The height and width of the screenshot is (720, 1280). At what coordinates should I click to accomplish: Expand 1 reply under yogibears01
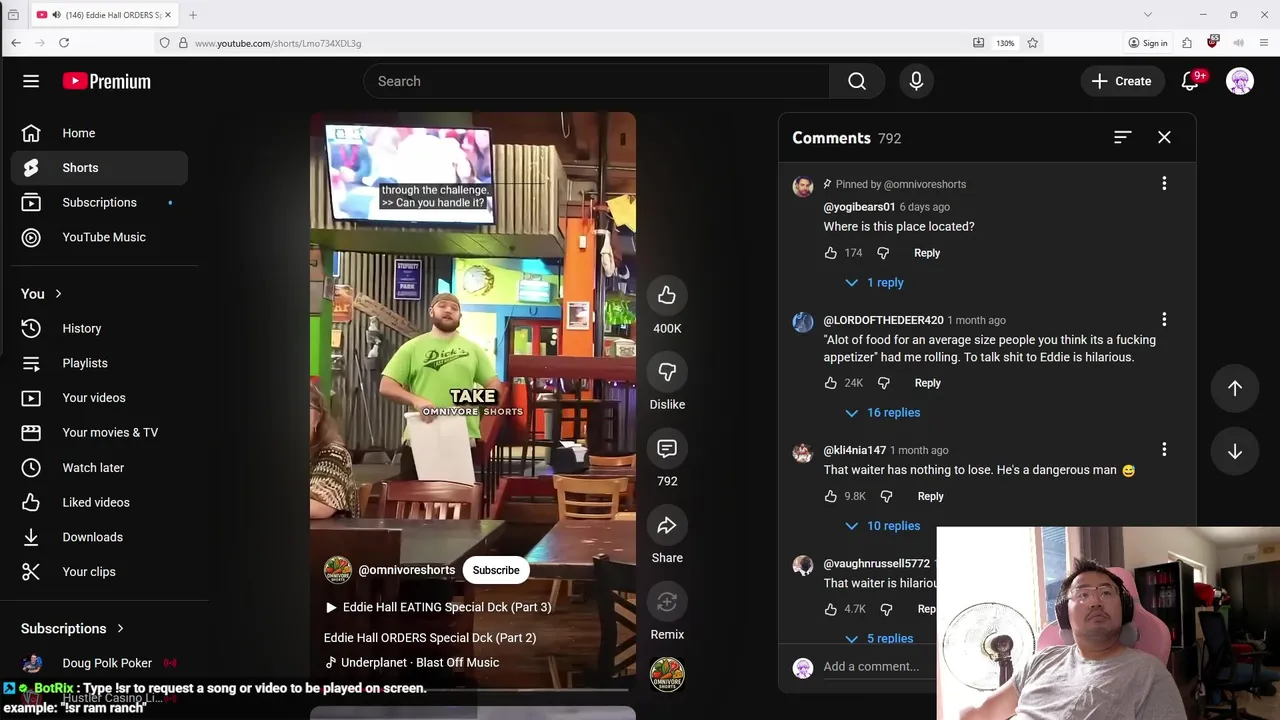pos(874,283)
